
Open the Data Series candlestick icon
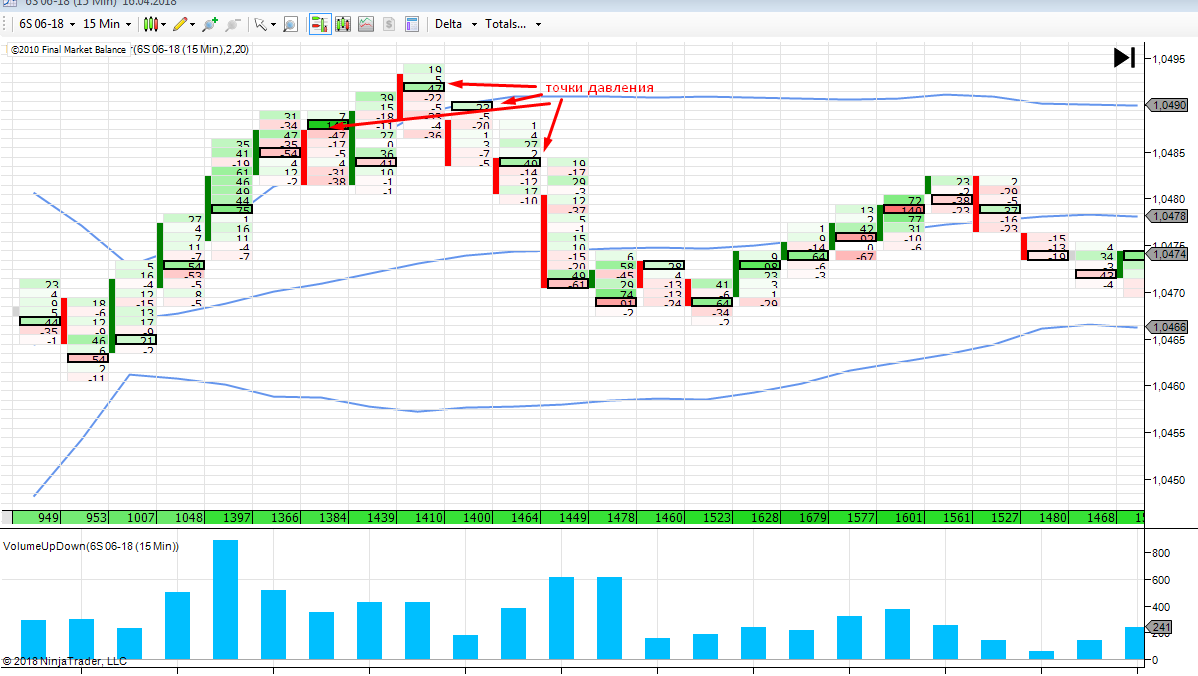coord(343,24)
